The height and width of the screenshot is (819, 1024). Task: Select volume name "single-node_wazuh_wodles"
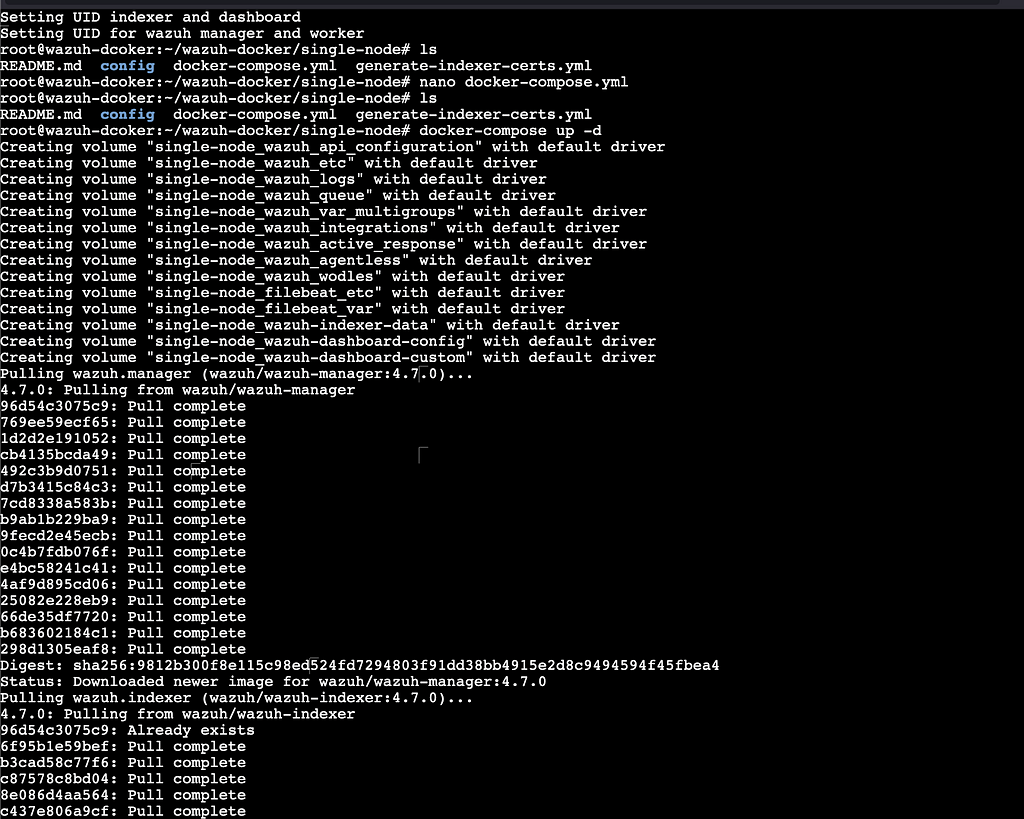[x=264, y=276]
